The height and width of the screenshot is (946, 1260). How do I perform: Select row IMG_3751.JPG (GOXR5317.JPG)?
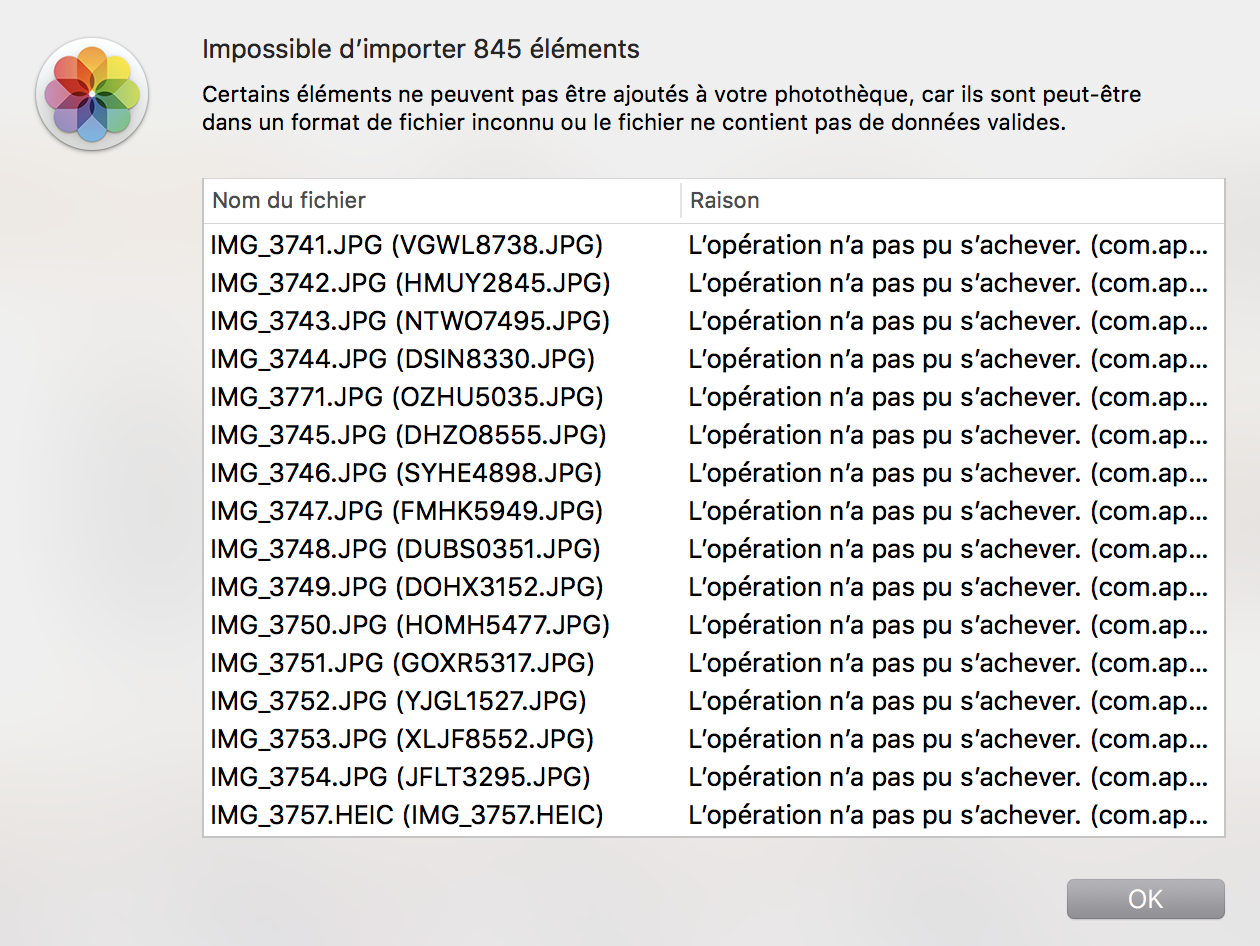click(403, 663)
